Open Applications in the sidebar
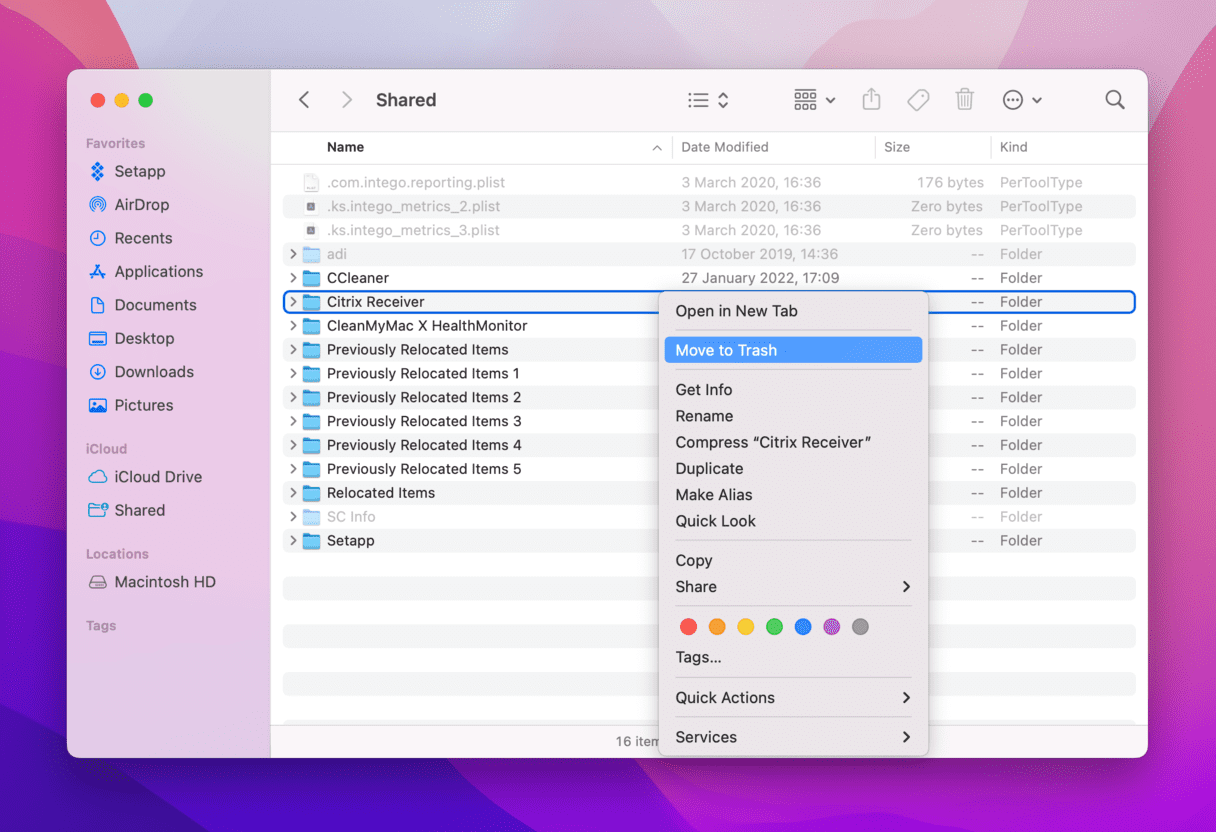The image size is (1216, 832). point(146,271)
